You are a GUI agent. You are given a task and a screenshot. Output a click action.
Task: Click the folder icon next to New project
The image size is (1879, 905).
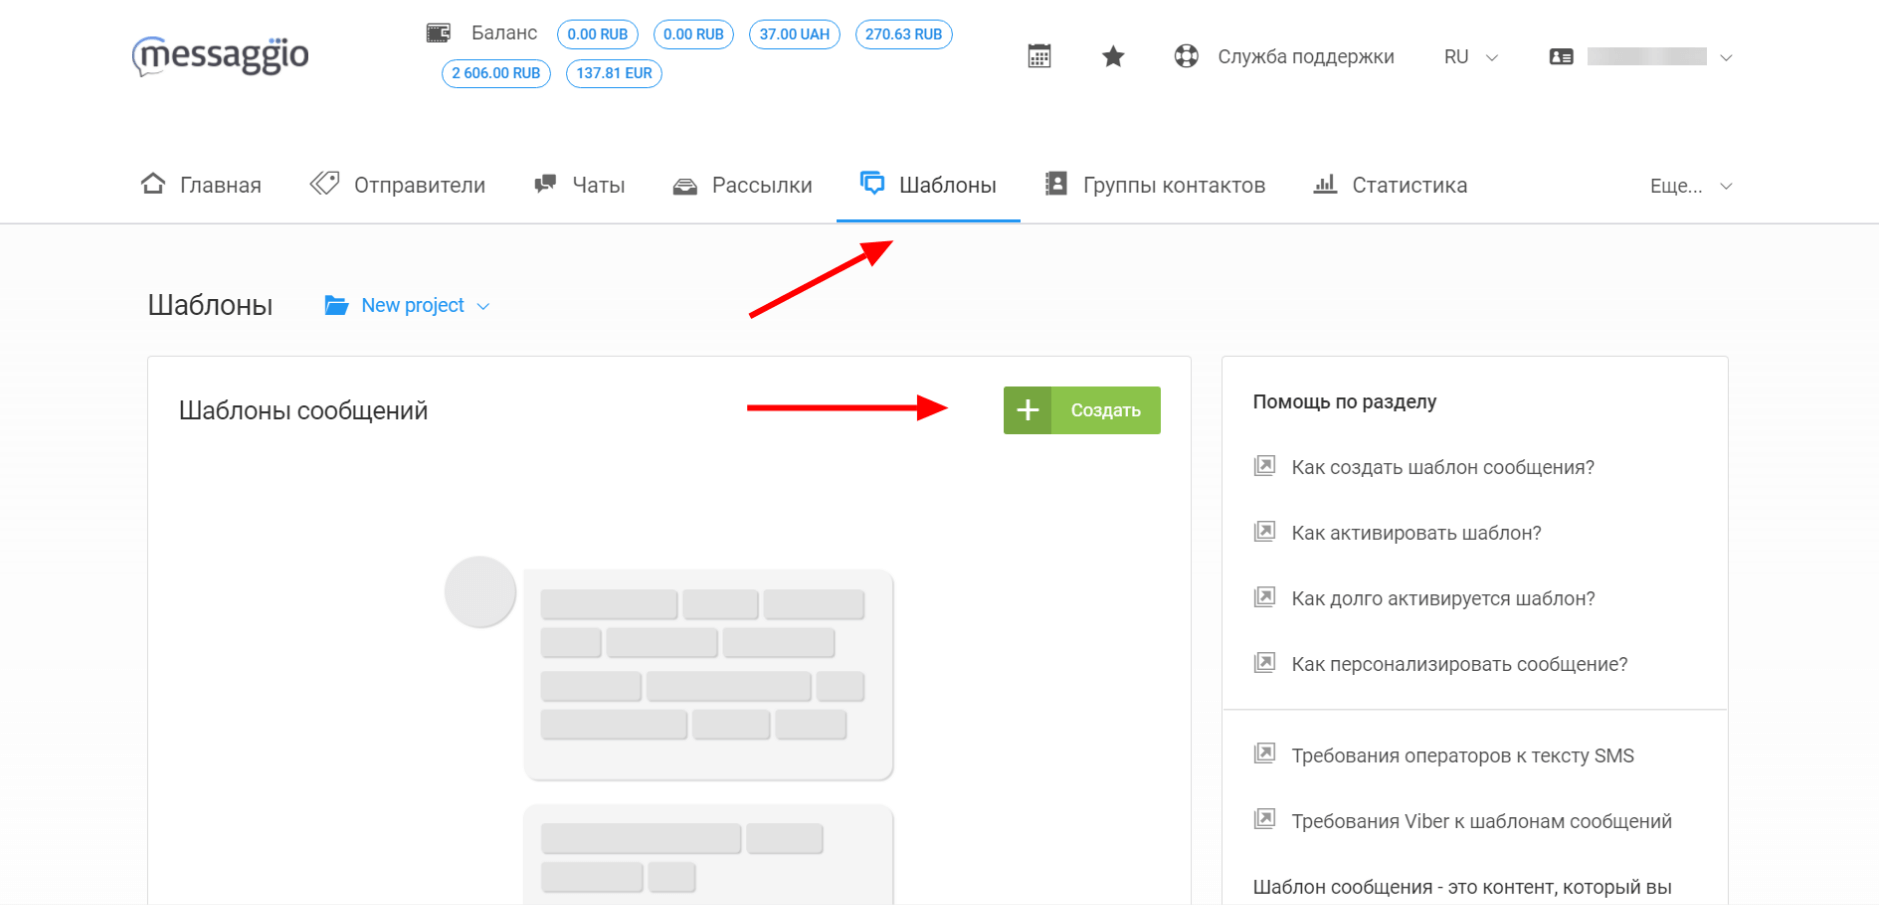click(336, 305)
